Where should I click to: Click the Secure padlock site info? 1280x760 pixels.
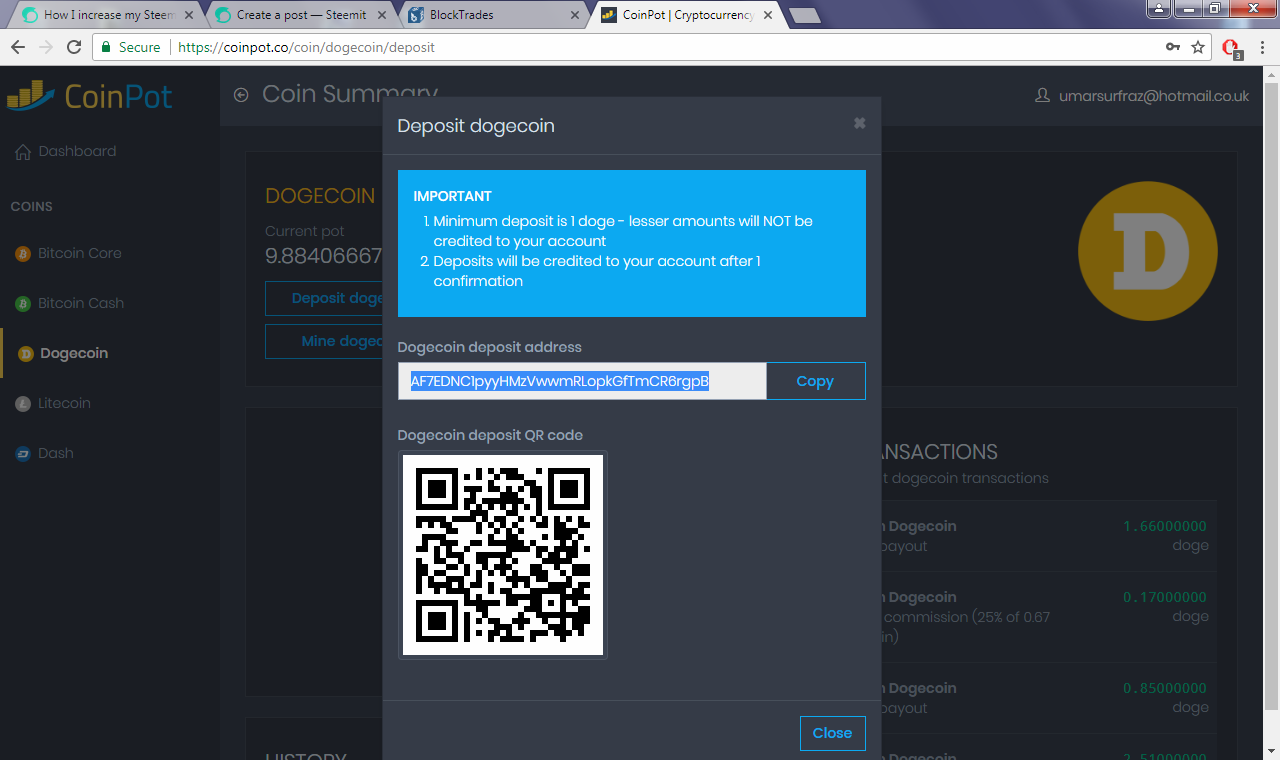131,47
